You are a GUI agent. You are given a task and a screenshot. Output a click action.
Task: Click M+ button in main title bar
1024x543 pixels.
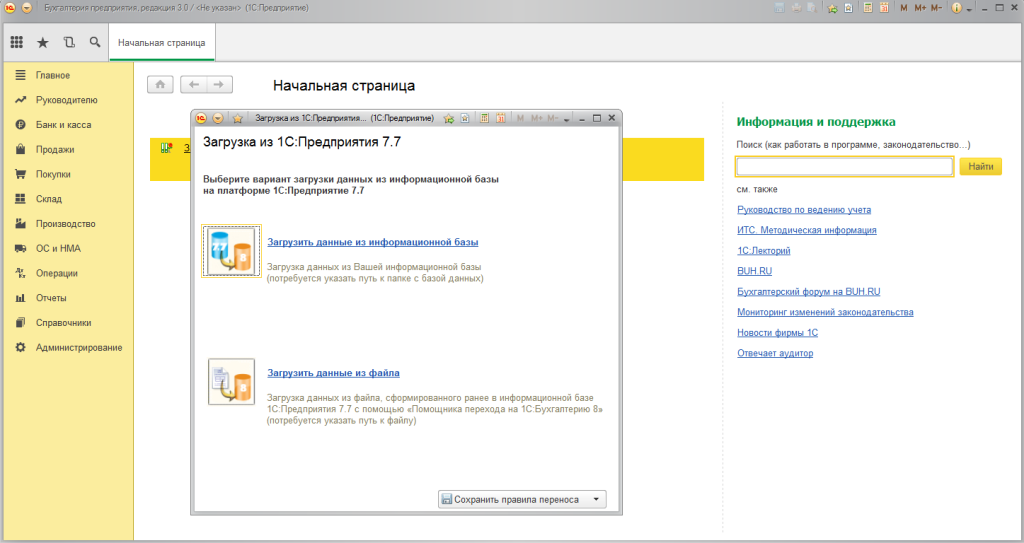tap(920, 8)
